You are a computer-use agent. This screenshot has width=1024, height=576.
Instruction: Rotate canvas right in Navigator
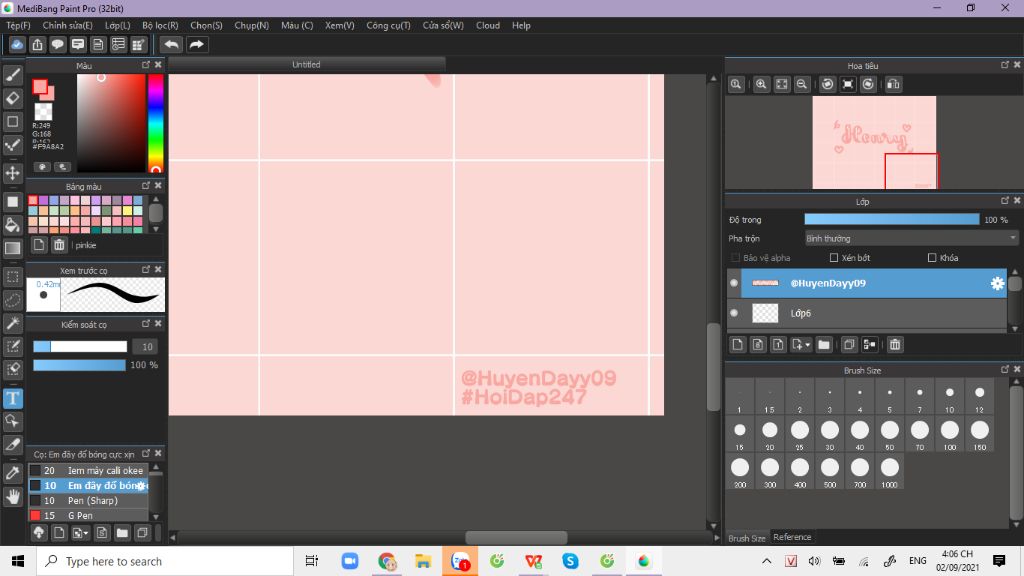pos(868,84)
